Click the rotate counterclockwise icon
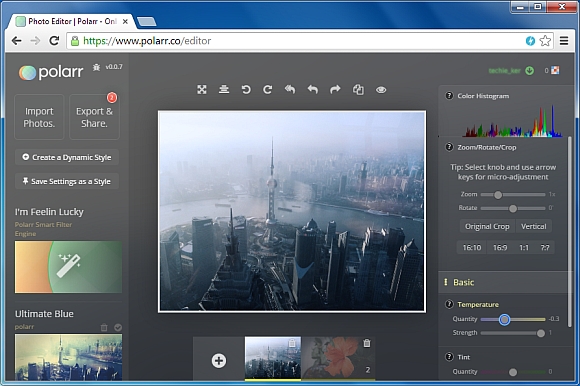This screenshot has height=386, width=580. point(246,89)
